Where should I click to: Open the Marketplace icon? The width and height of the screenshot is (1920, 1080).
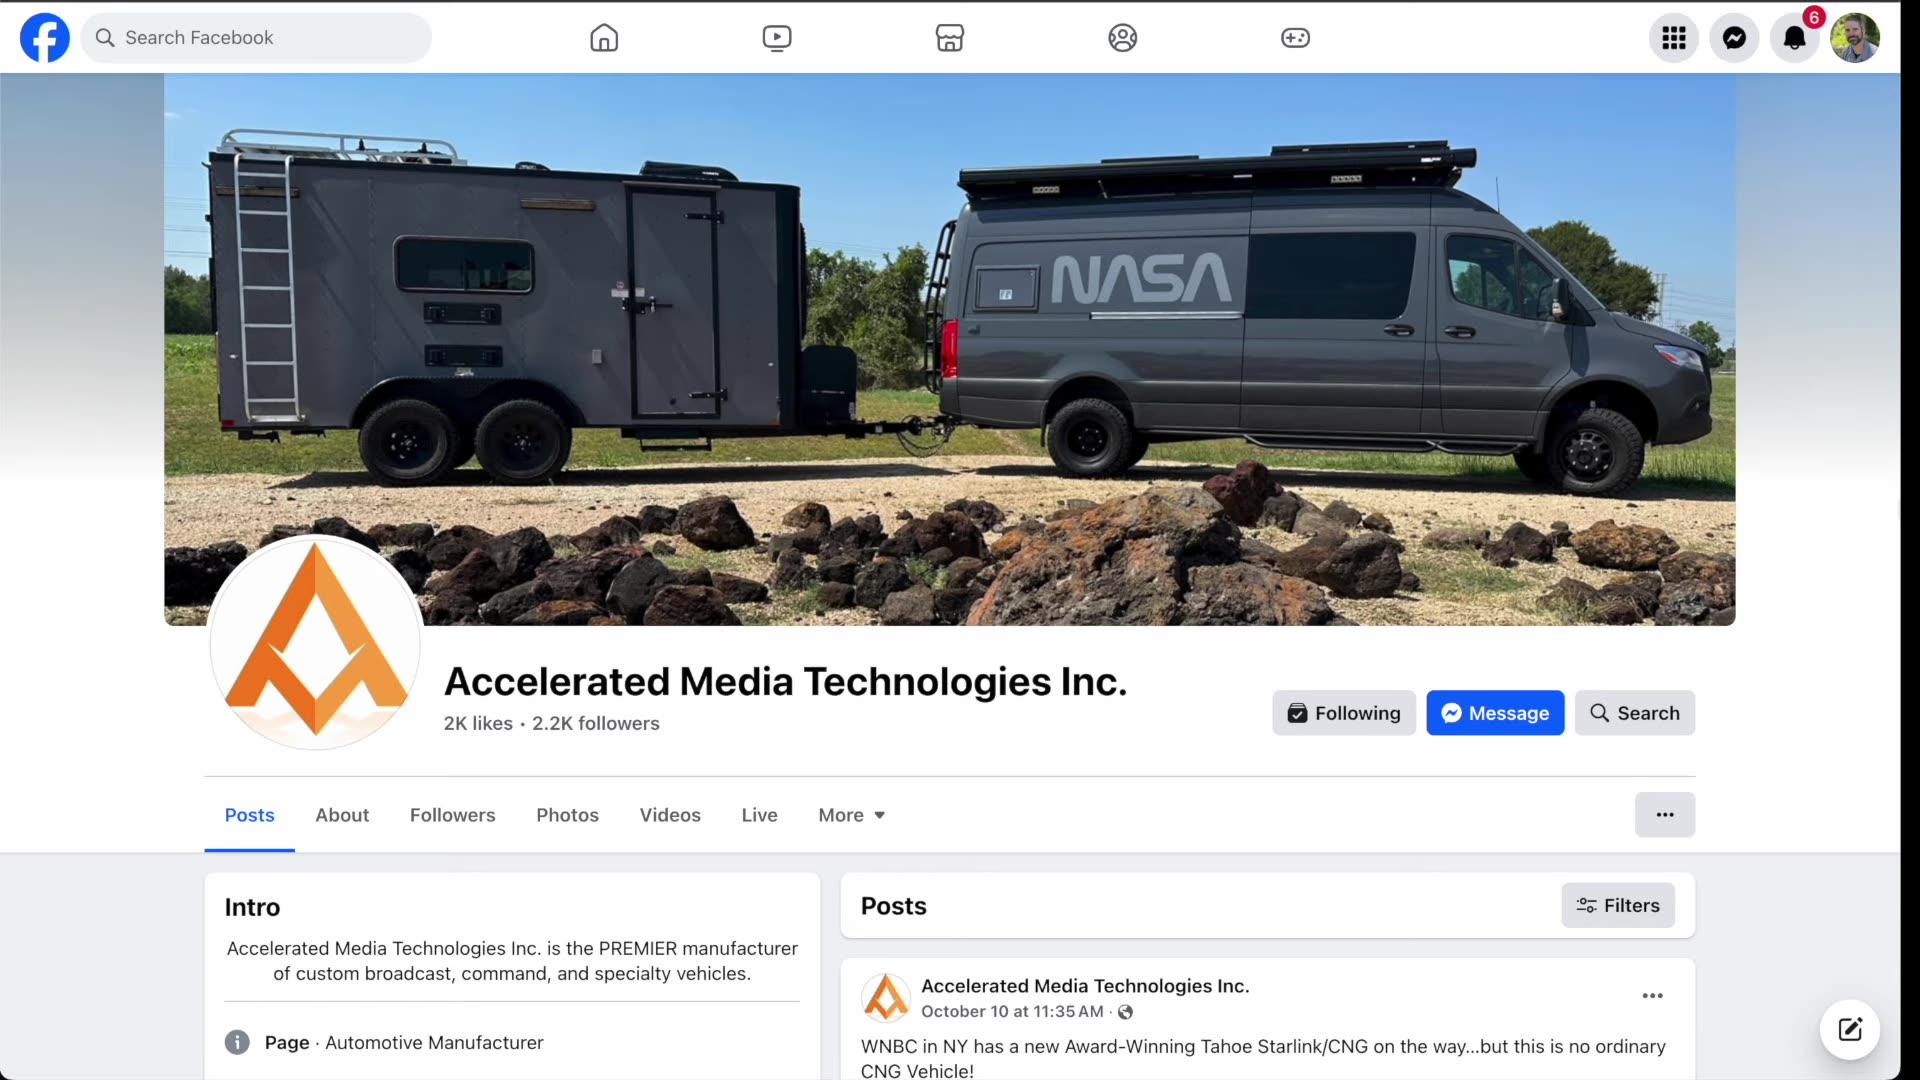coord(950,38)
